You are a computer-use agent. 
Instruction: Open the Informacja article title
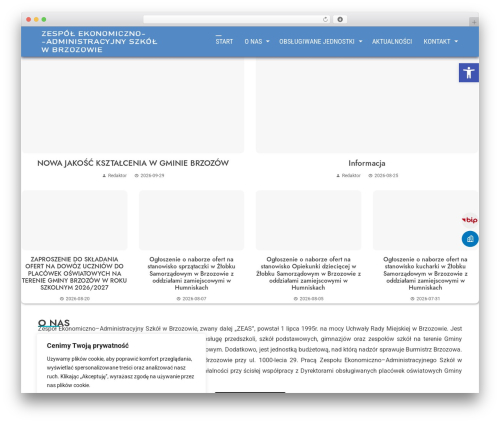367,163
